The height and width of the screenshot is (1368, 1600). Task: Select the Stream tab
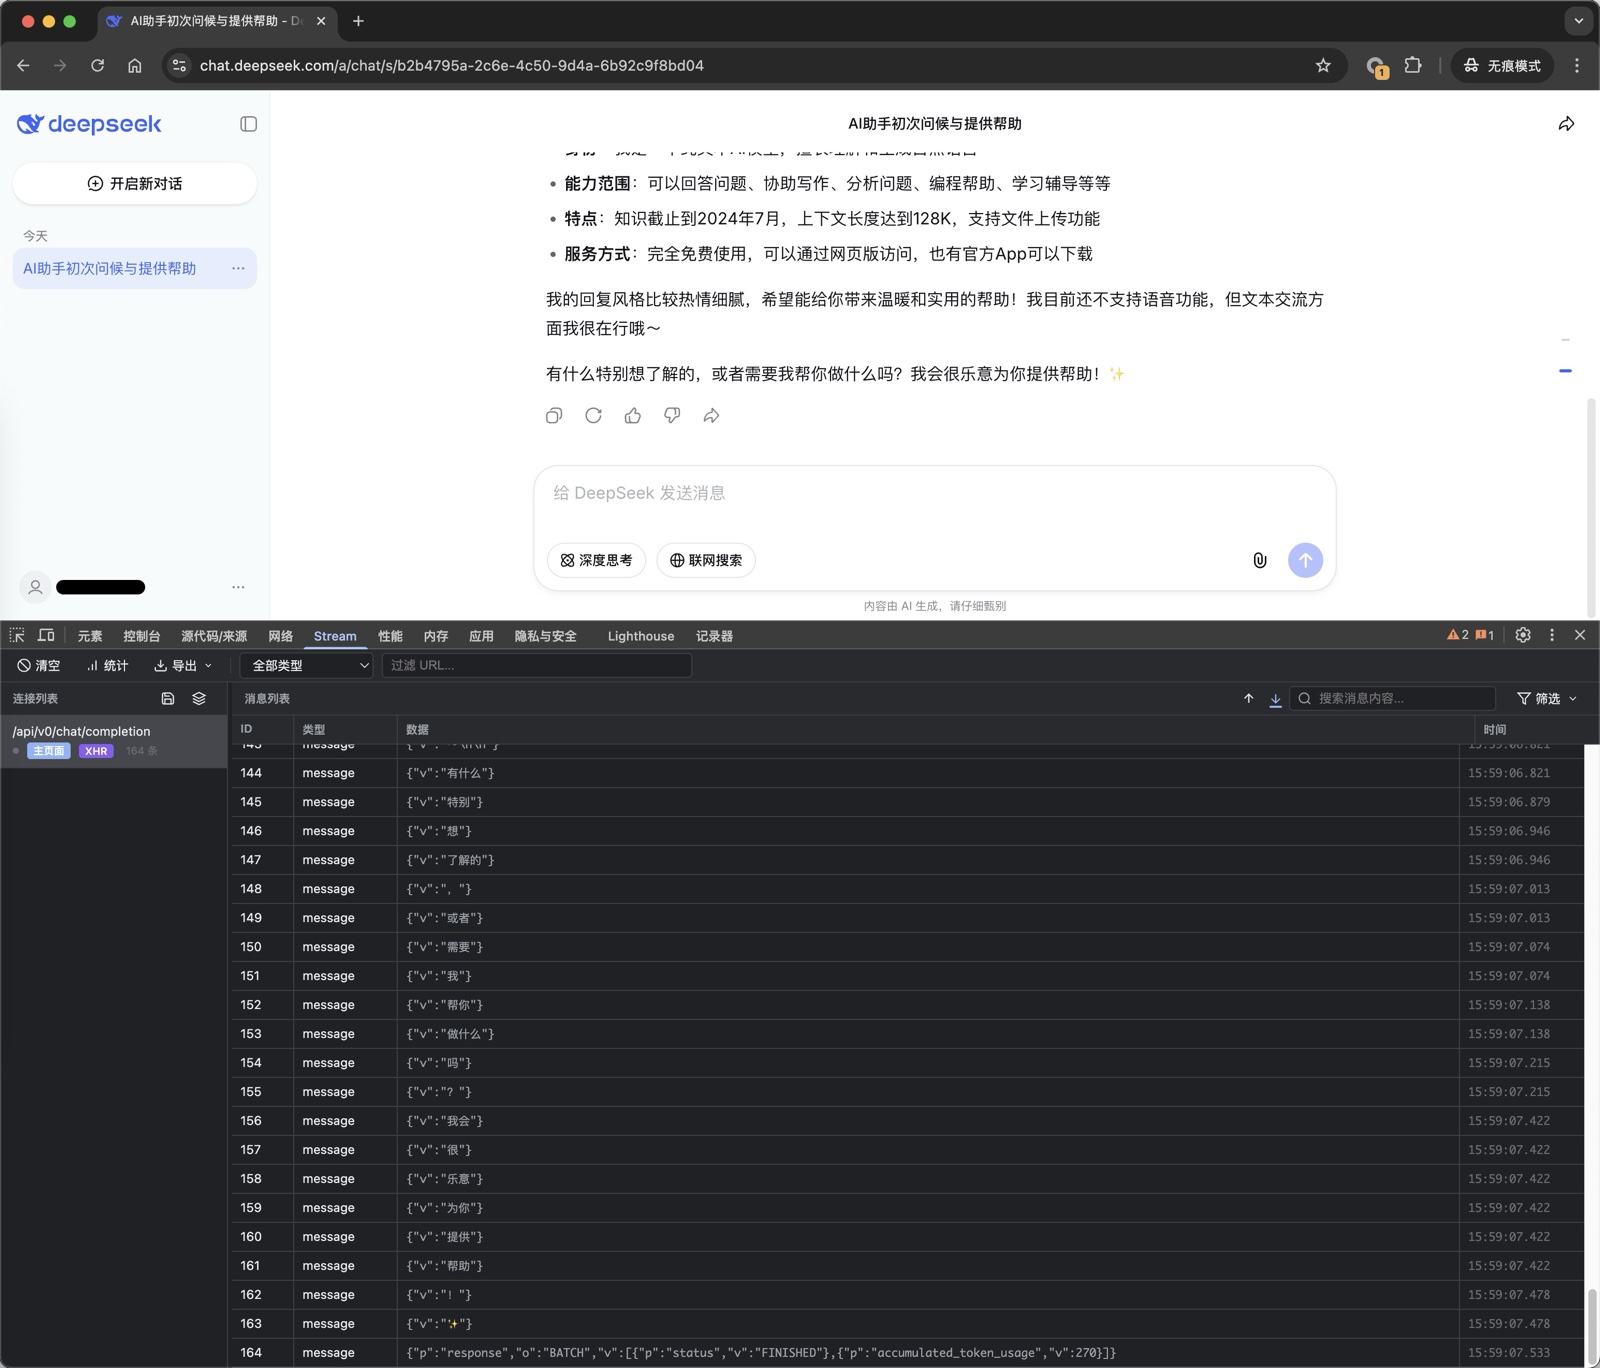335,636
